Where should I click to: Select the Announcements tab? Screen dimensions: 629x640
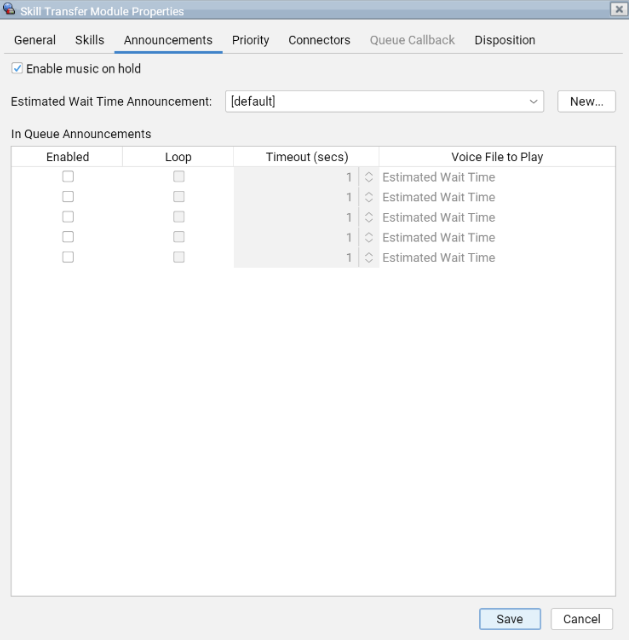[168, 40]
